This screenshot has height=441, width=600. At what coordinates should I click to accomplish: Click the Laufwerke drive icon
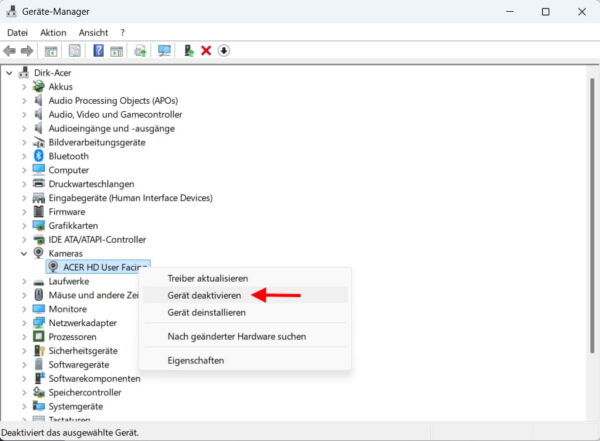[39, 282]
